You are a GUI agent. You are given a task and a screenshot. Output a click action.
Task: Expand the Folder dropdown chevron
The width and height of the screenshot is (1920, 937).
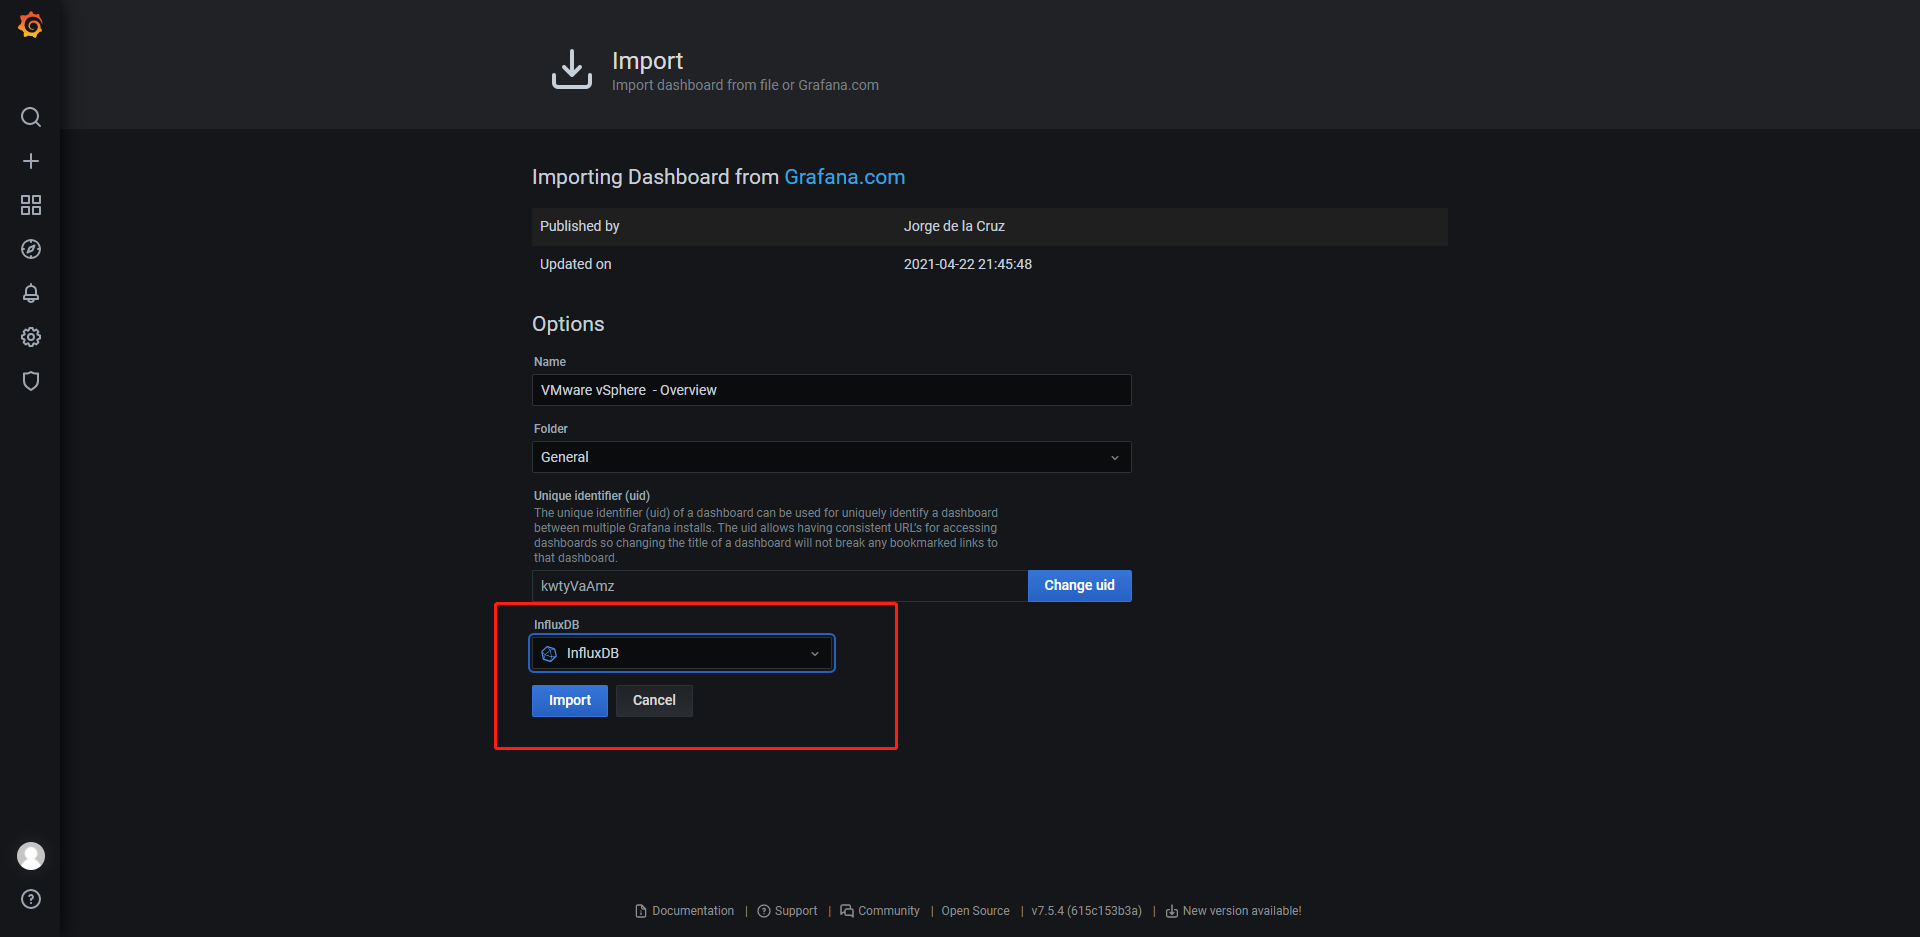point(1115,458)
